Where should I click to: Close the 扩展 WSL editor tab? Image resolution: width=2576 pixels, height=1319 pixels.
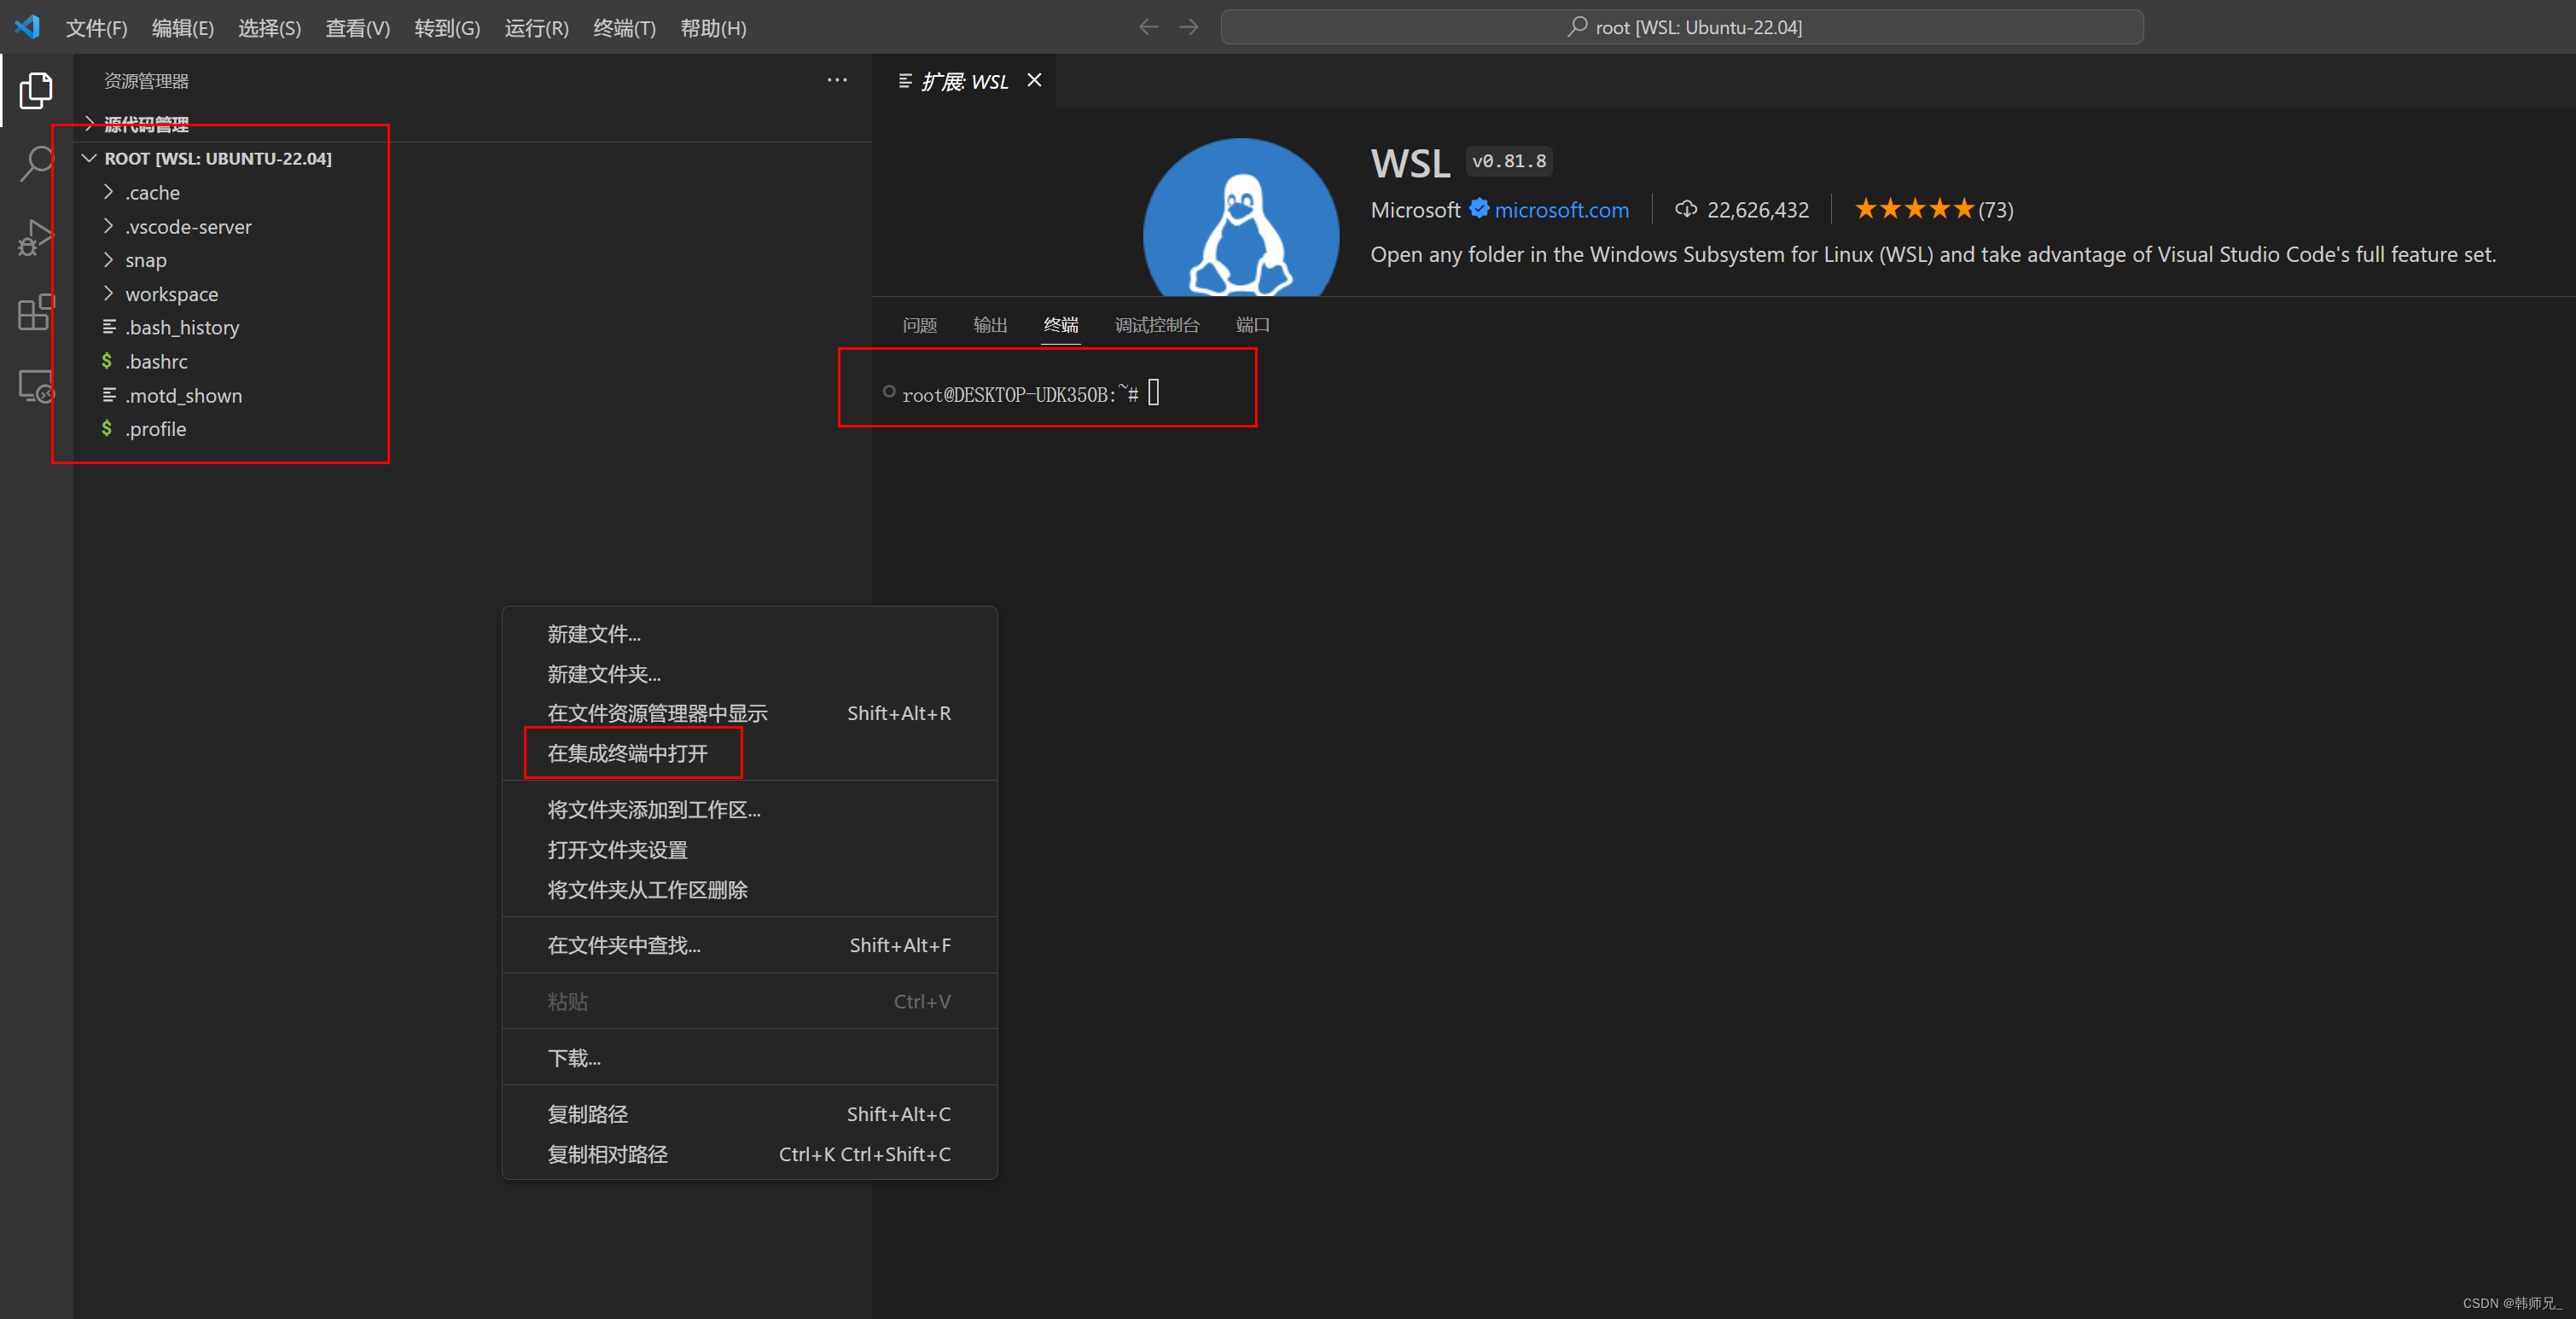tap(1034, 80)
